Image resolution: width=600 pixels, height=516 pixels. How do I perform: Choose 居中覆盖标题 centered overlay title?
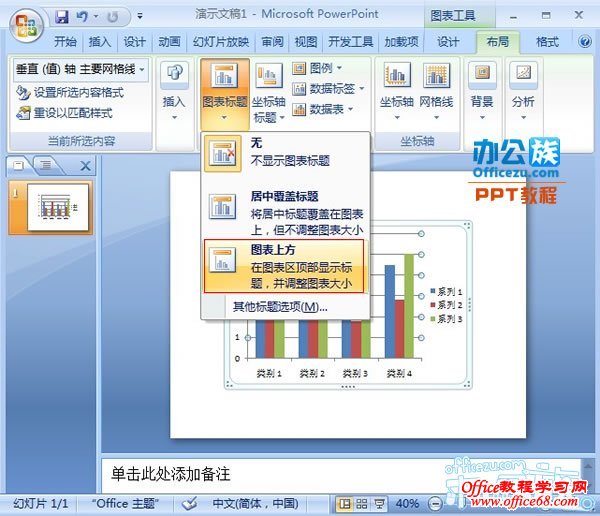(x=285, y=213)
